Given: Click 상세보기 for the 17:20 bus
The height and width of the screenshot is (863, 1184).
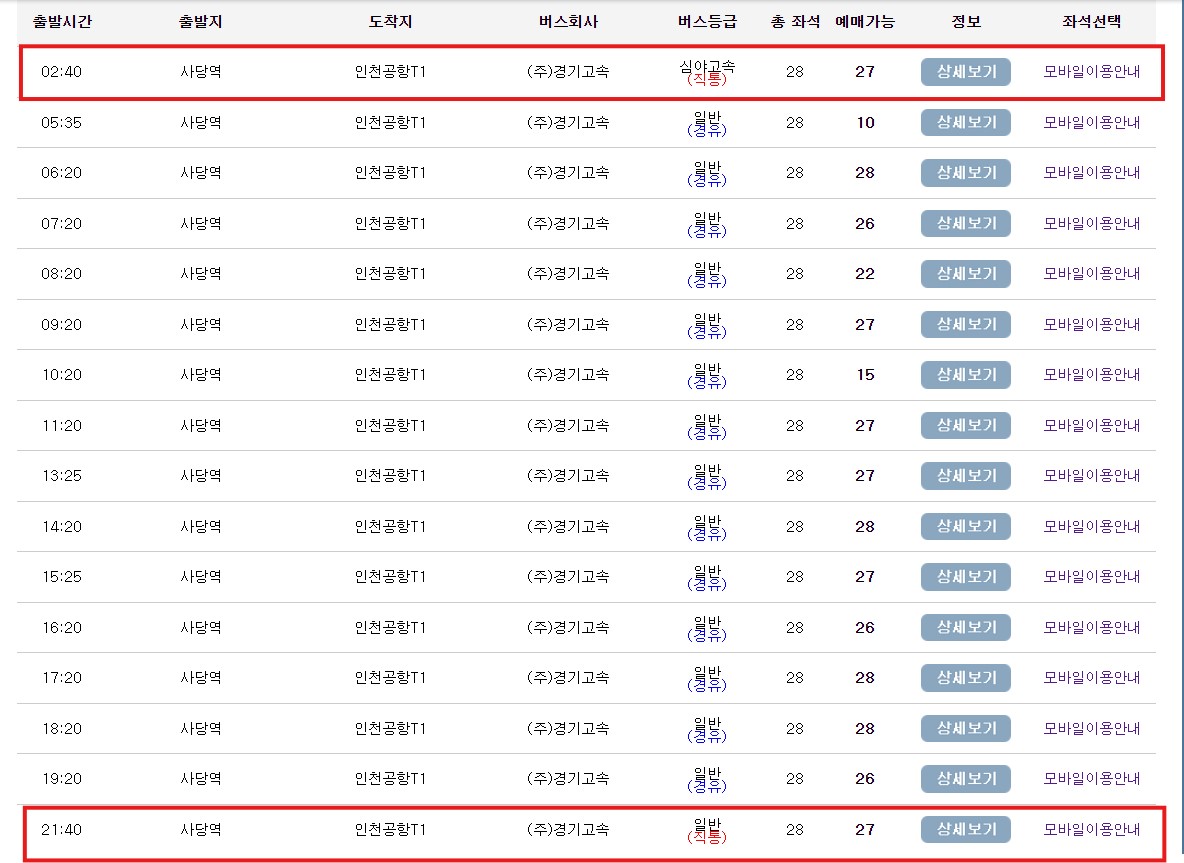Looking at the screenshot, I should pos(964,677).
